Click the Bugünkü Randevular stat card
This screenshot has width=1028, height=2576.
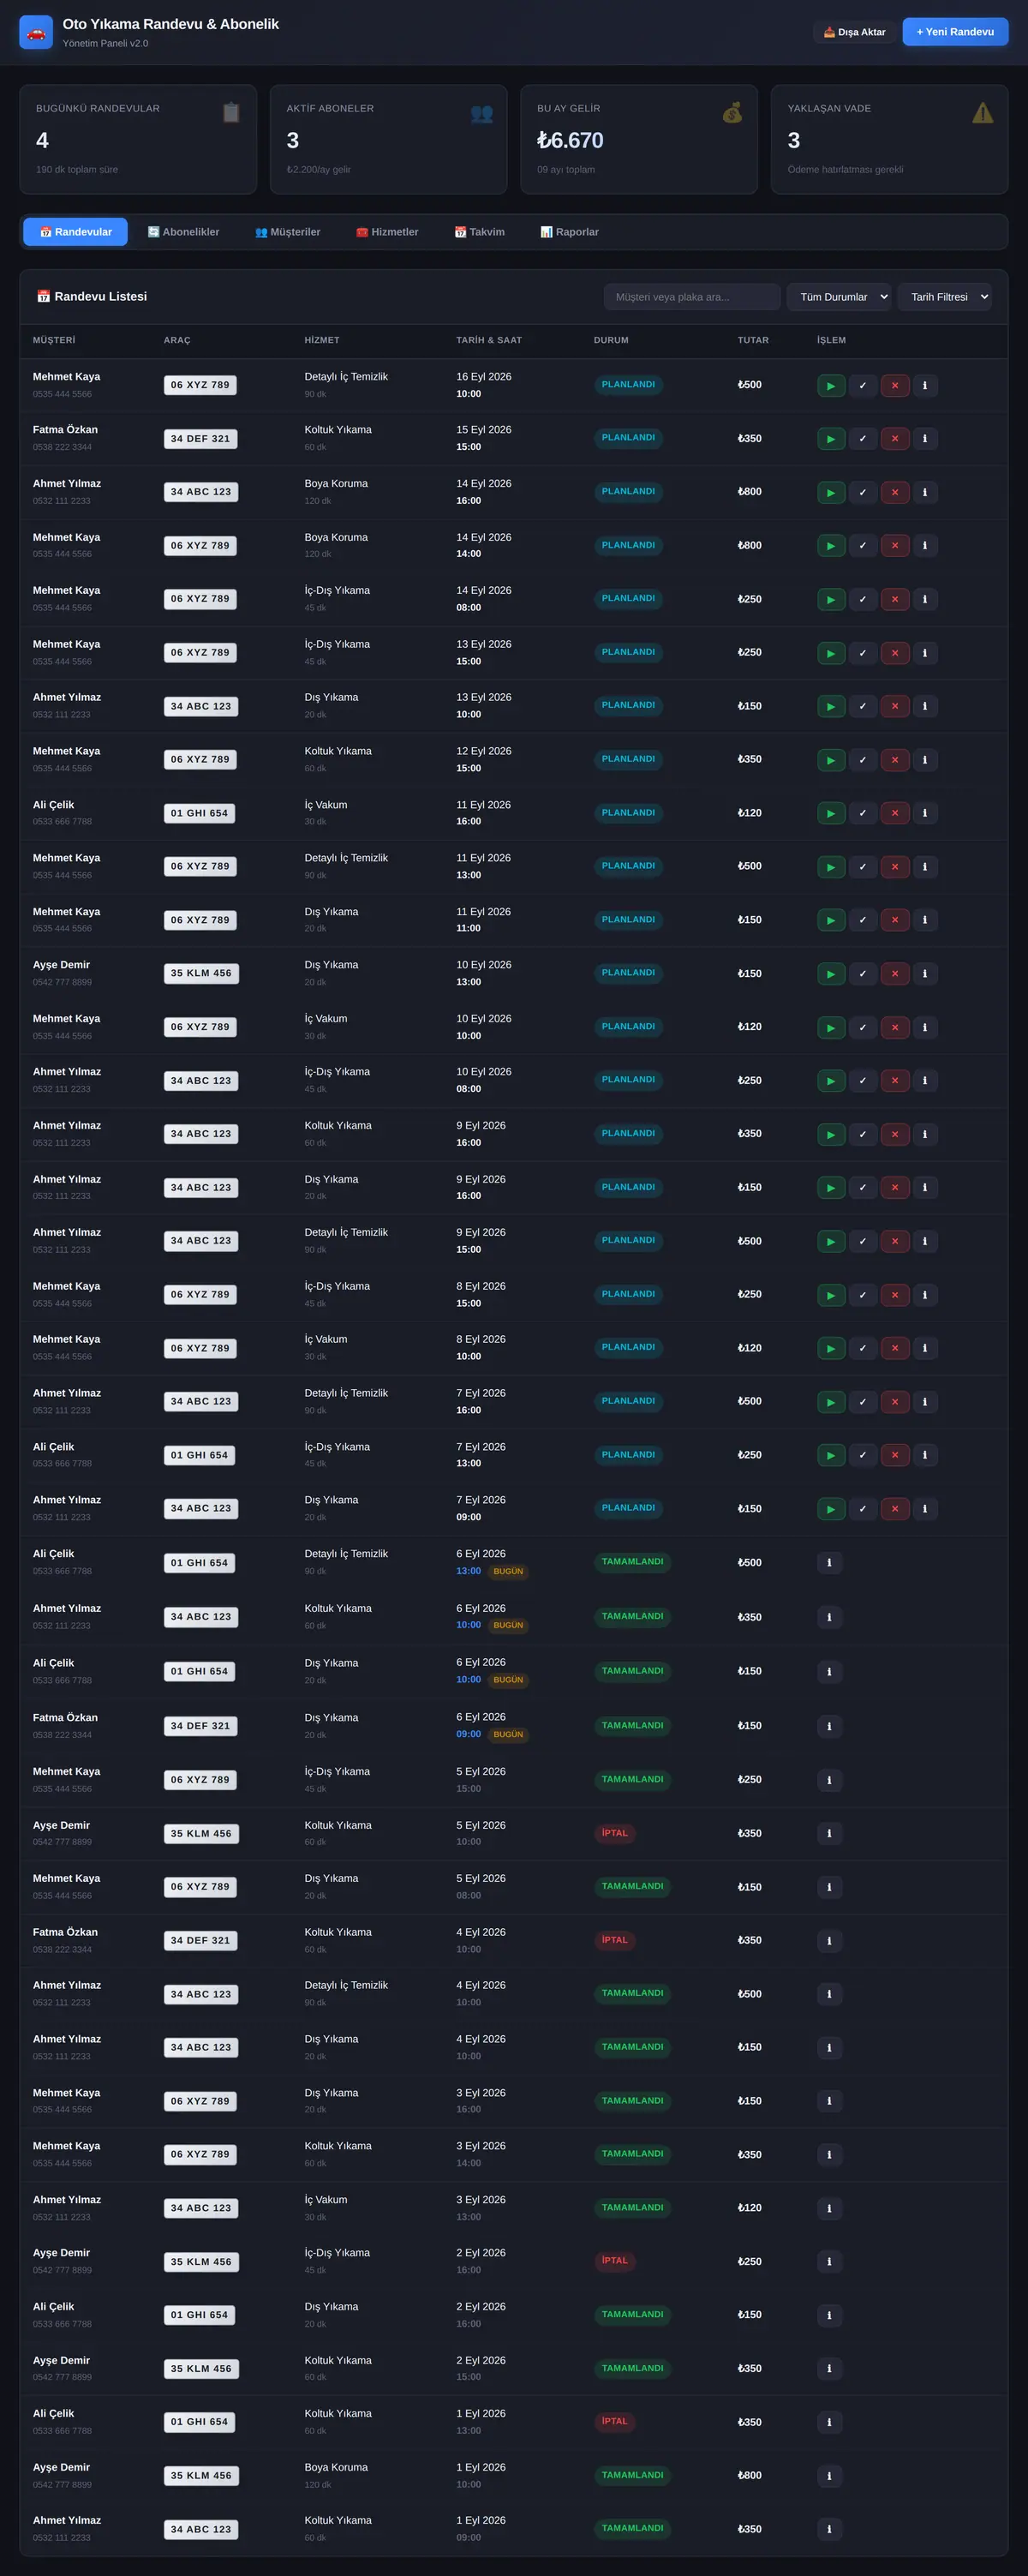(x=138, y=139)
